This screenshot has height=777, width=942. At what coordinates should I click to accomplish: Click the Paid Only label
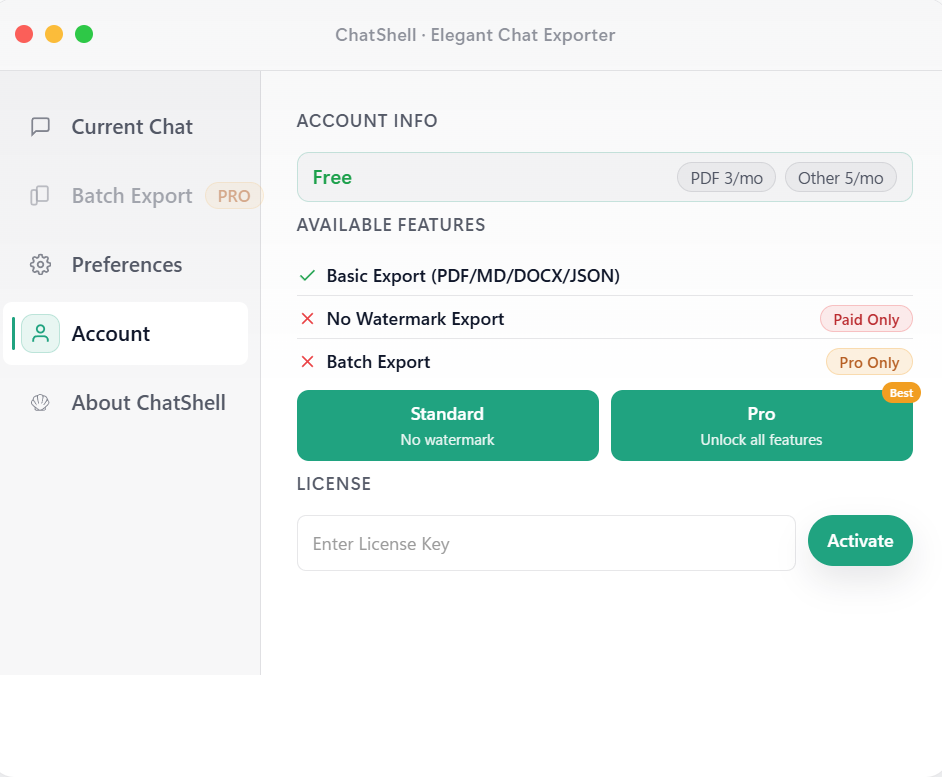866,320
